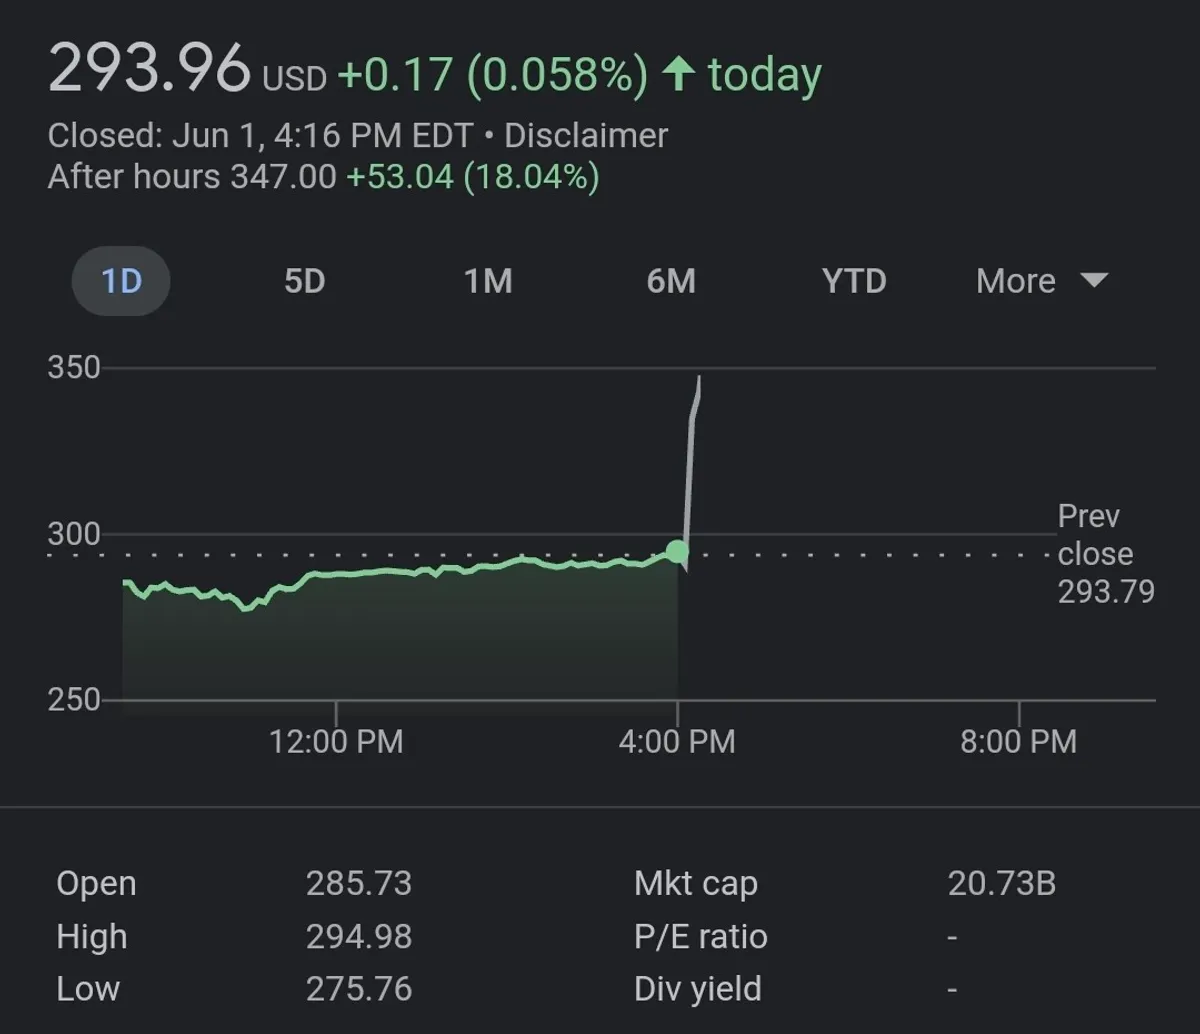Viewport: 1200px width, 1034px height.
Task: Click the P/E ratio label
Action: point(700,936)
